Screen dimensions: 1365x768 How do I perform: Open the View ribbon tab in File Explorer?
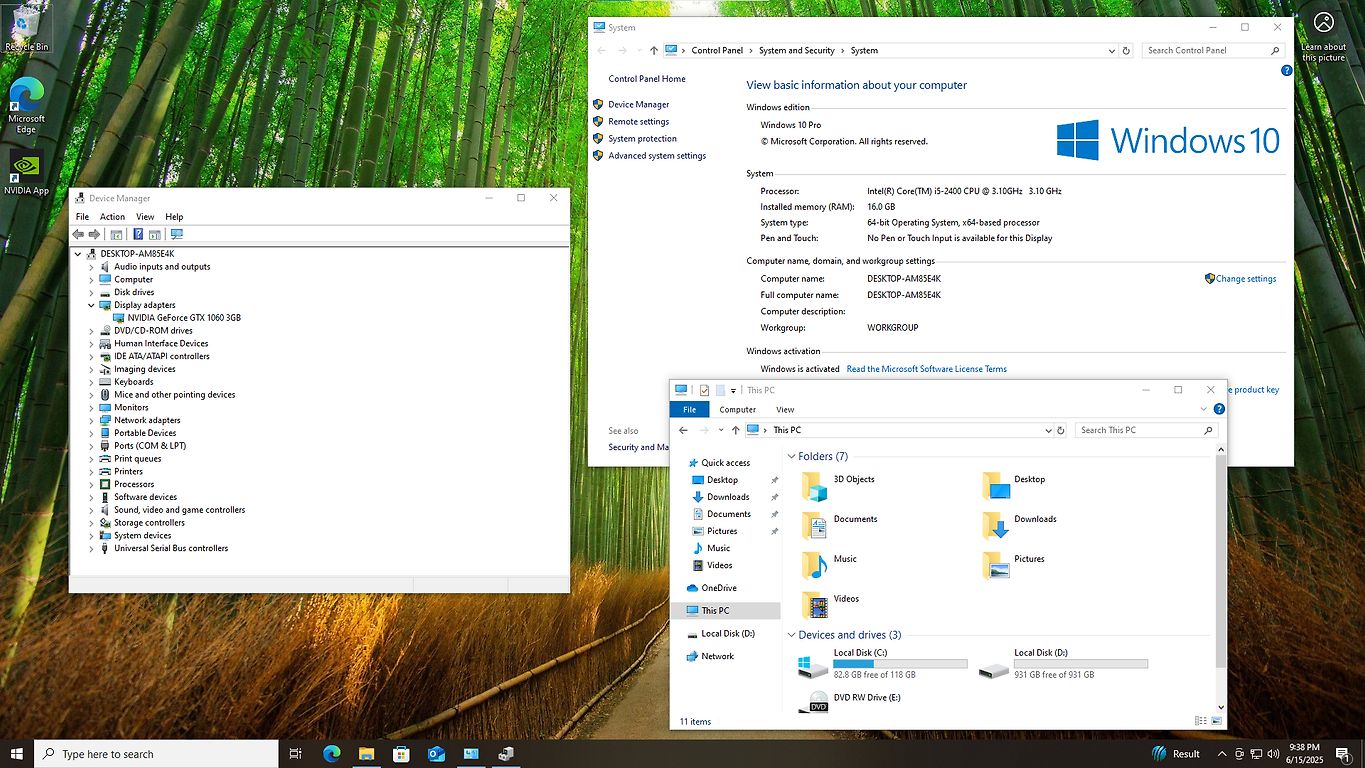pos(785,409)
